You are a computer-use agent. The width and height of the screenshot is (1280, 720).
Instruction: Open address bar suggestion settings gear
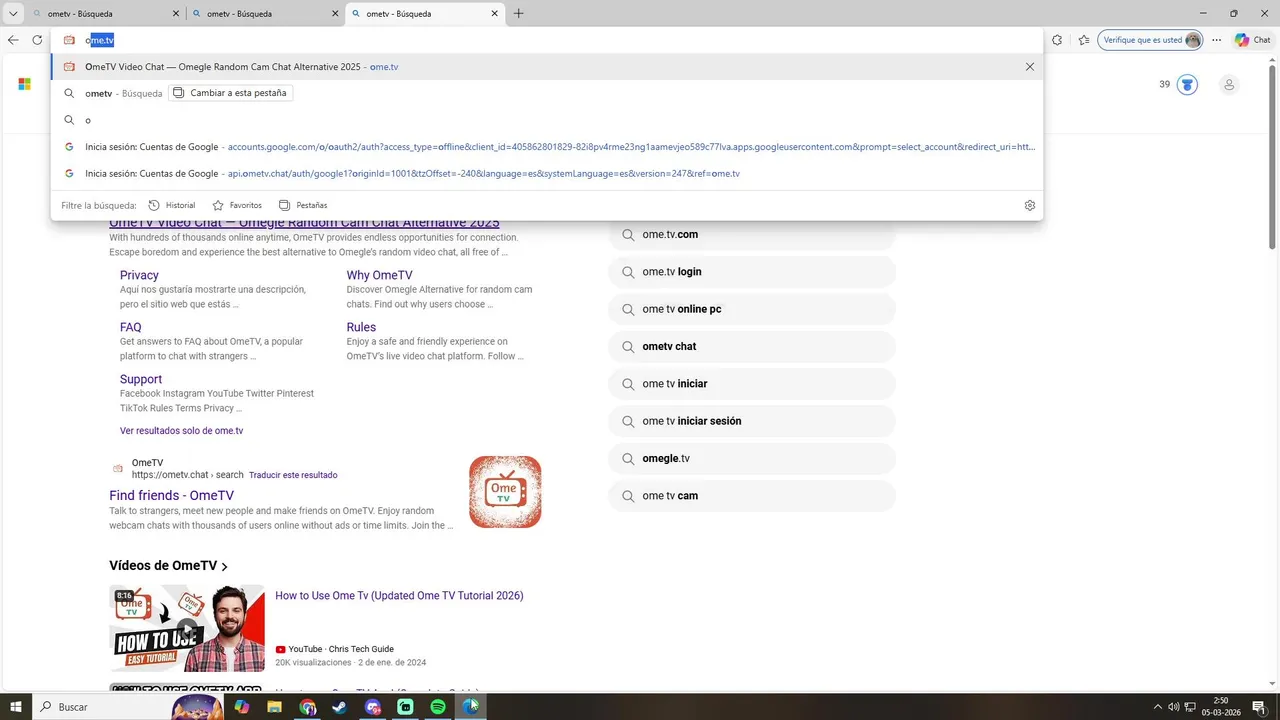(1030, 205)
